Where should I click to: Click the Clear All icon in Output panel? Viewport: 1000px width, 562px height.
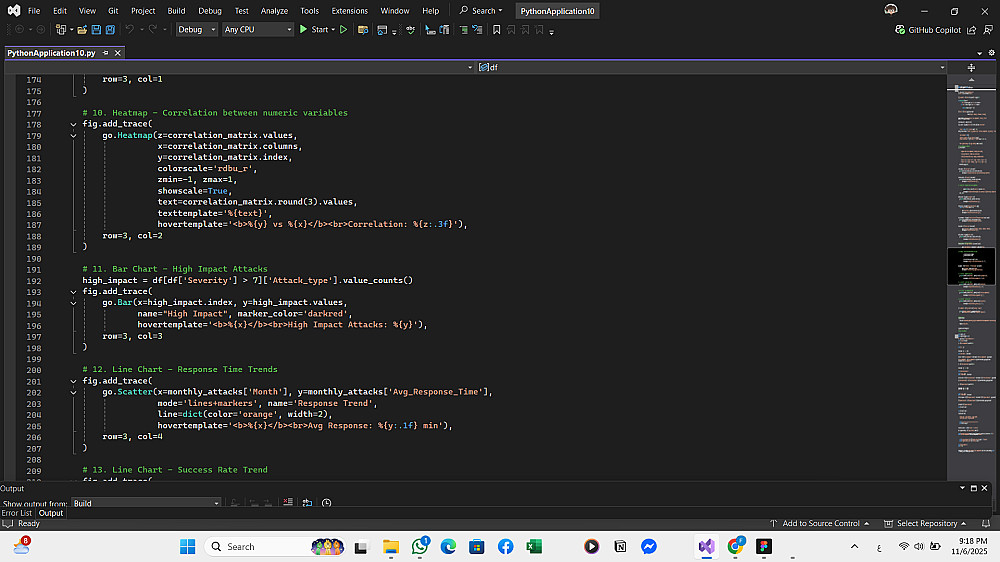pyautogui.click(x=287, y=503)
